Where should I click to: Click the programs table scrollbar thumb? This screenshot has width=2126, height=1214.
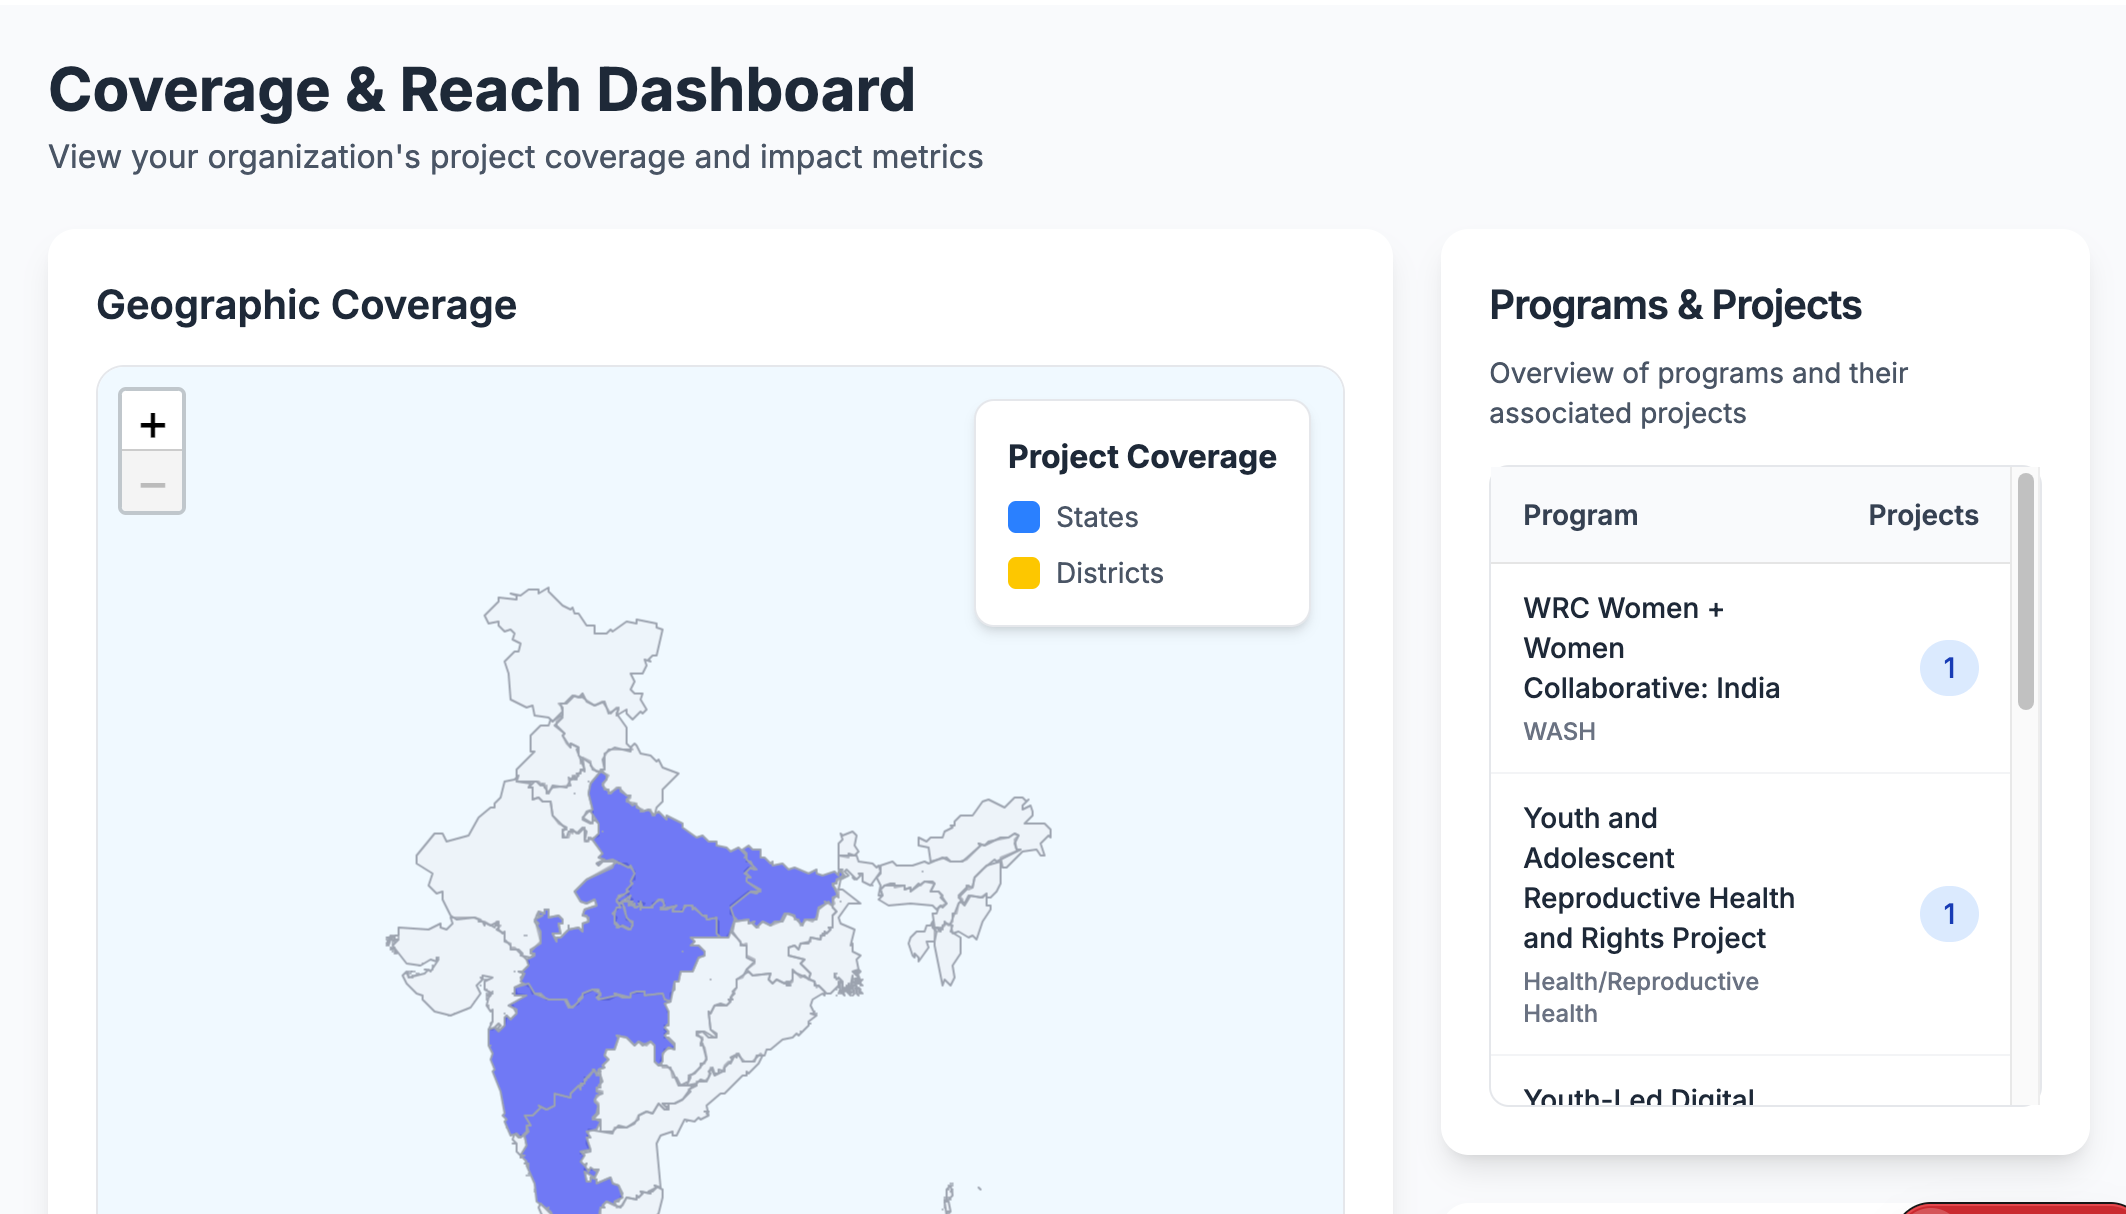point(2025,590)
